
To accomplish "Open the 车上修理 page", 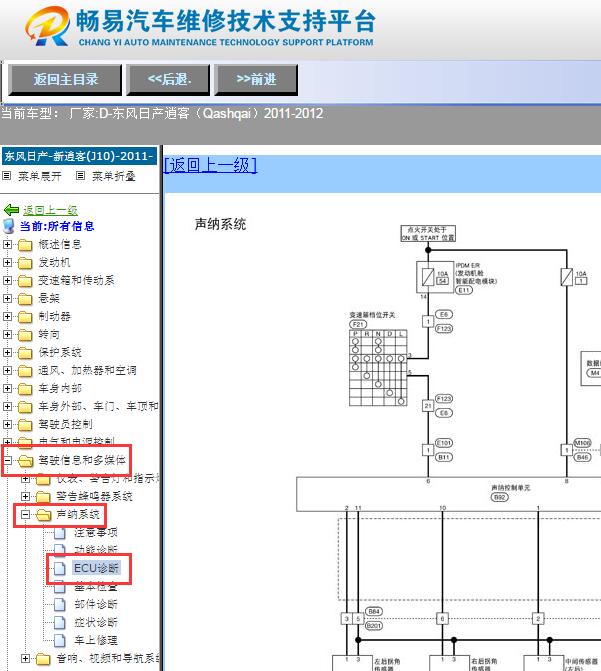I will 95,640.
